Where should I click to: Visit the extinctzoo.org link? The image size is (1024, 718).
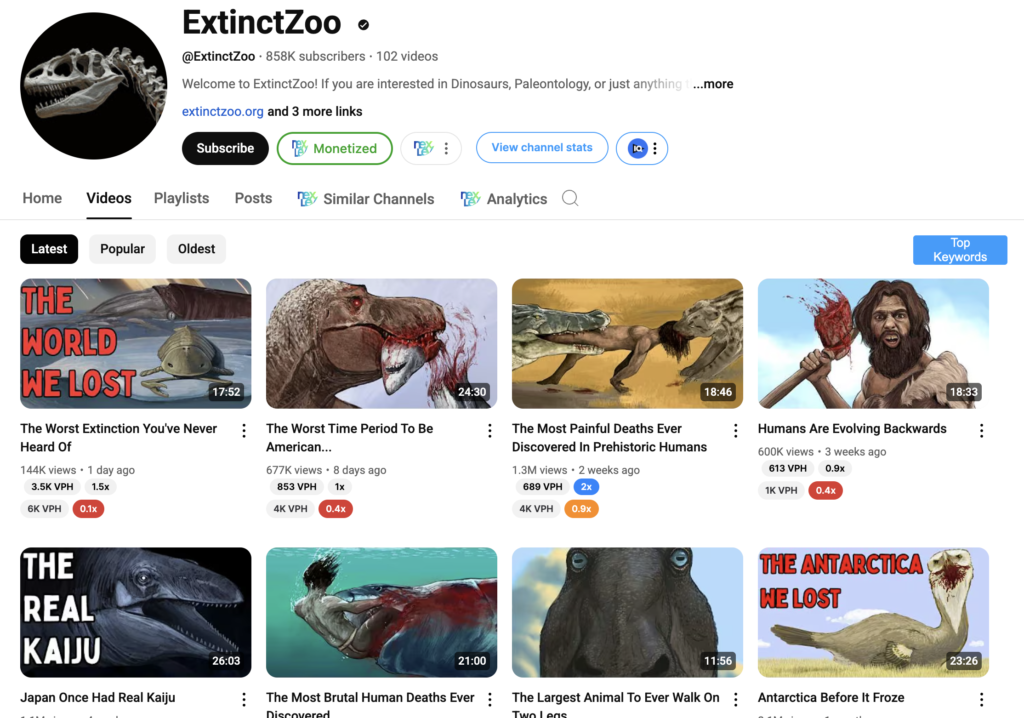point(223,111)
